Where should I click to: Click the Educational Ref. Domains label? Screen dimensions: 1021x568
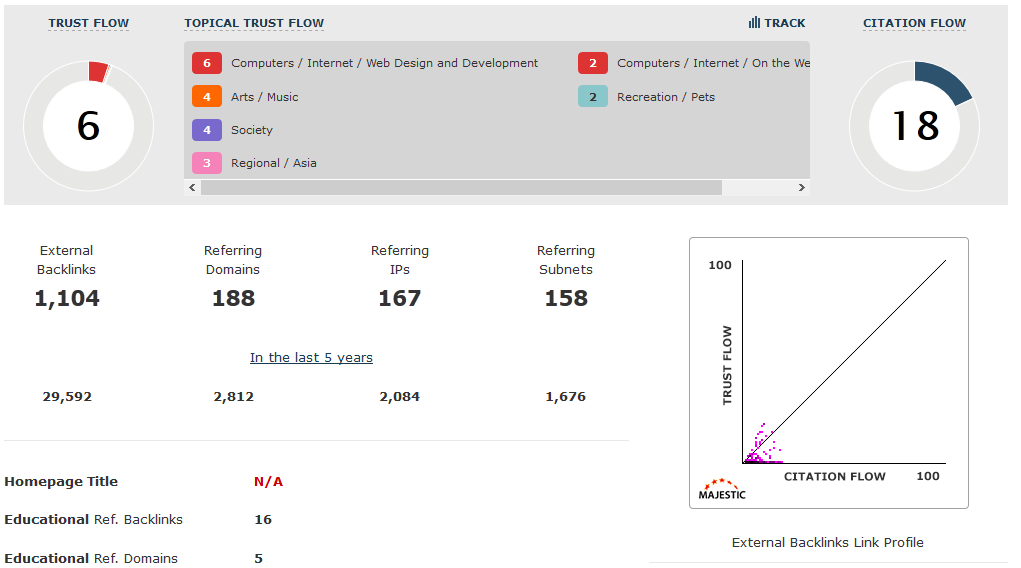91,559
